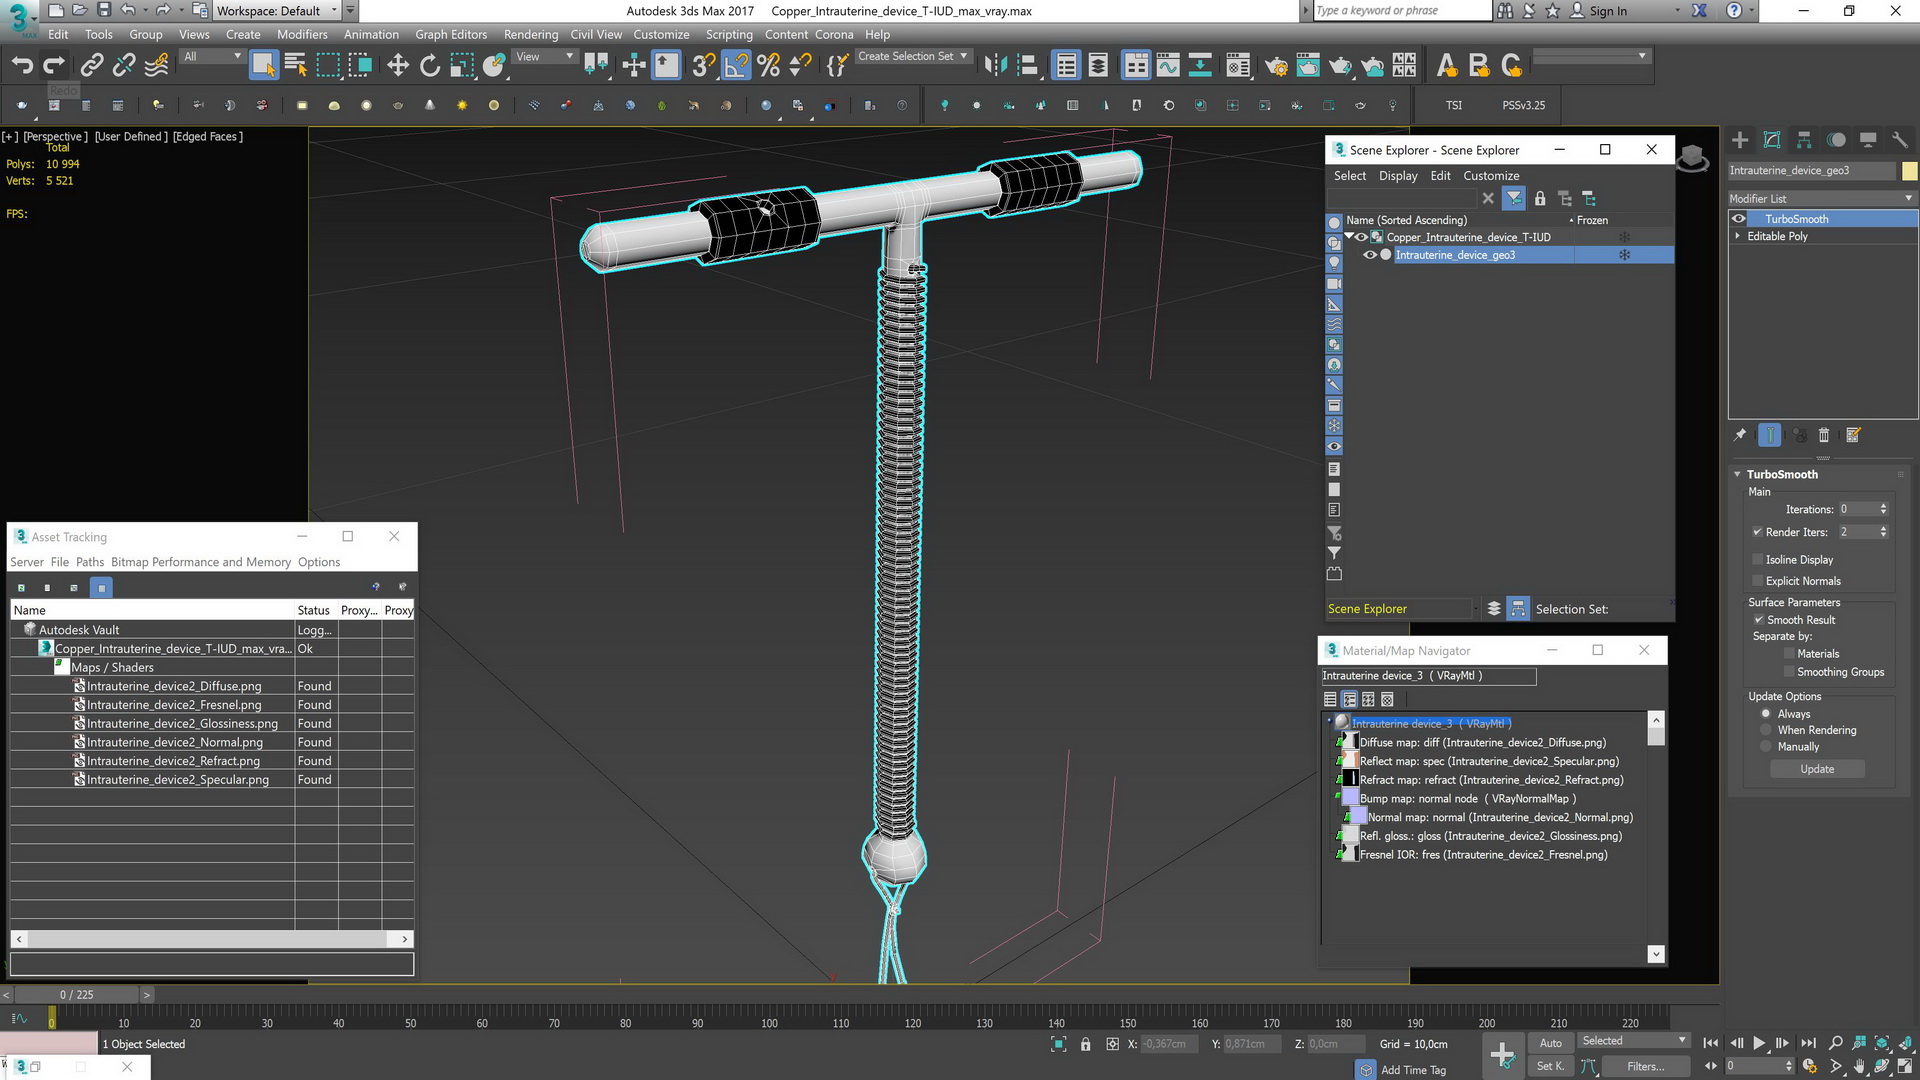Click the Key Mode toggle icon by the frame field
The height and width of the screenshot is (1080, 1920).
click(x=1711, y=1066)
